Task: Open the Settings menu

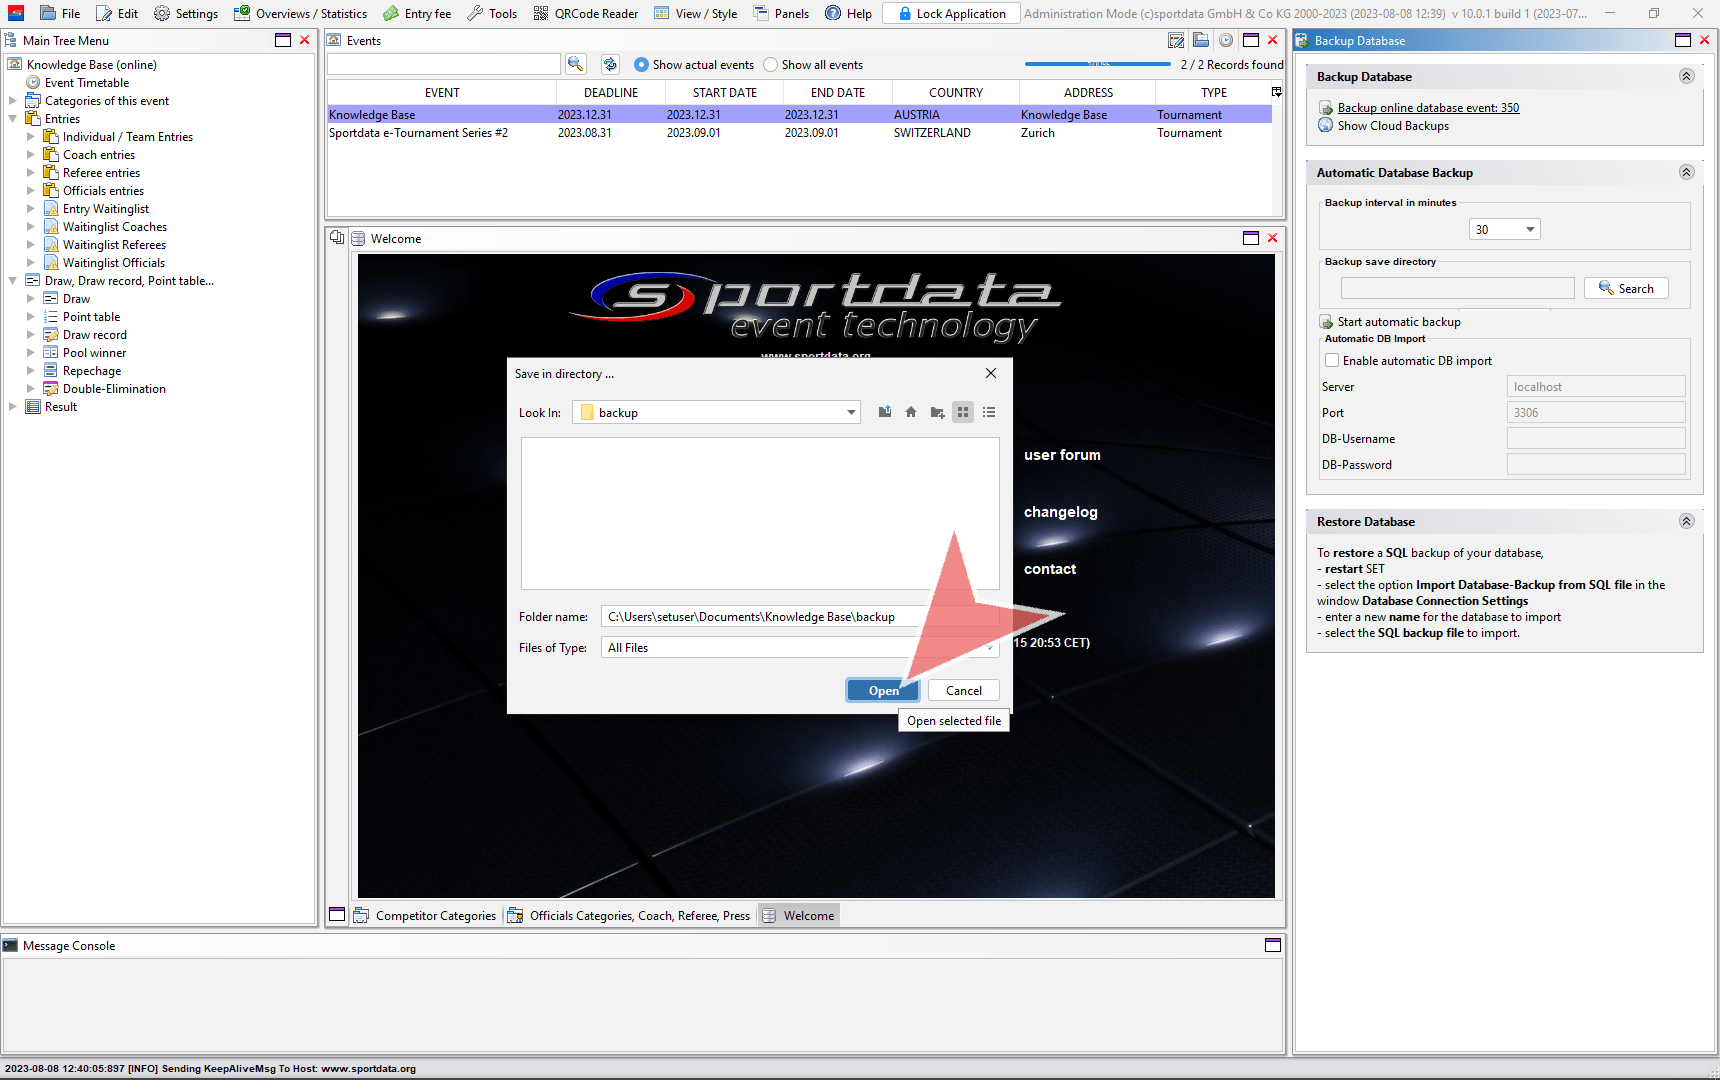Action: click(x=186, y=13)
